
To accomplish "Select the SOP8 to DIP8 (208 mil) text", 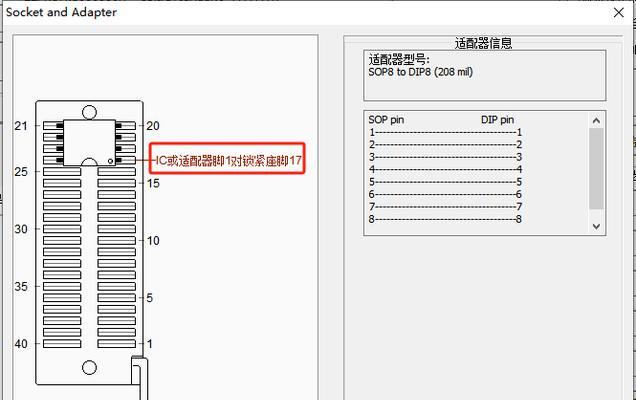I will click(x=420, y=72).
